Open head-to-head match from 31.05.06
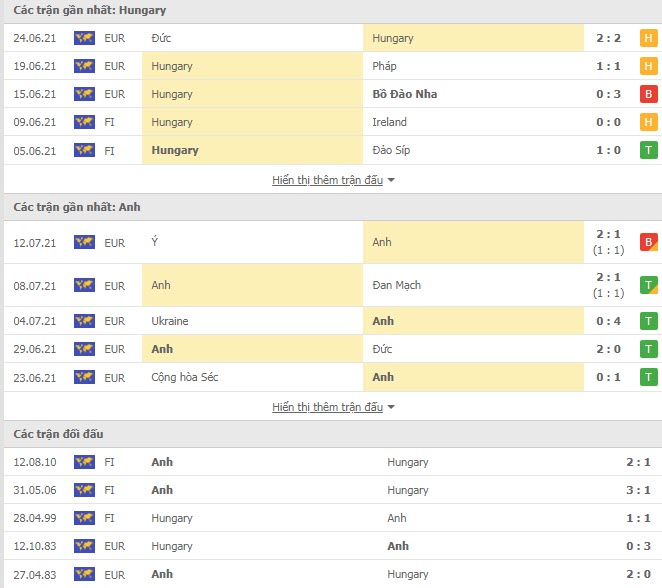Screen dimensions: 662x588 [x=333, y=490]
